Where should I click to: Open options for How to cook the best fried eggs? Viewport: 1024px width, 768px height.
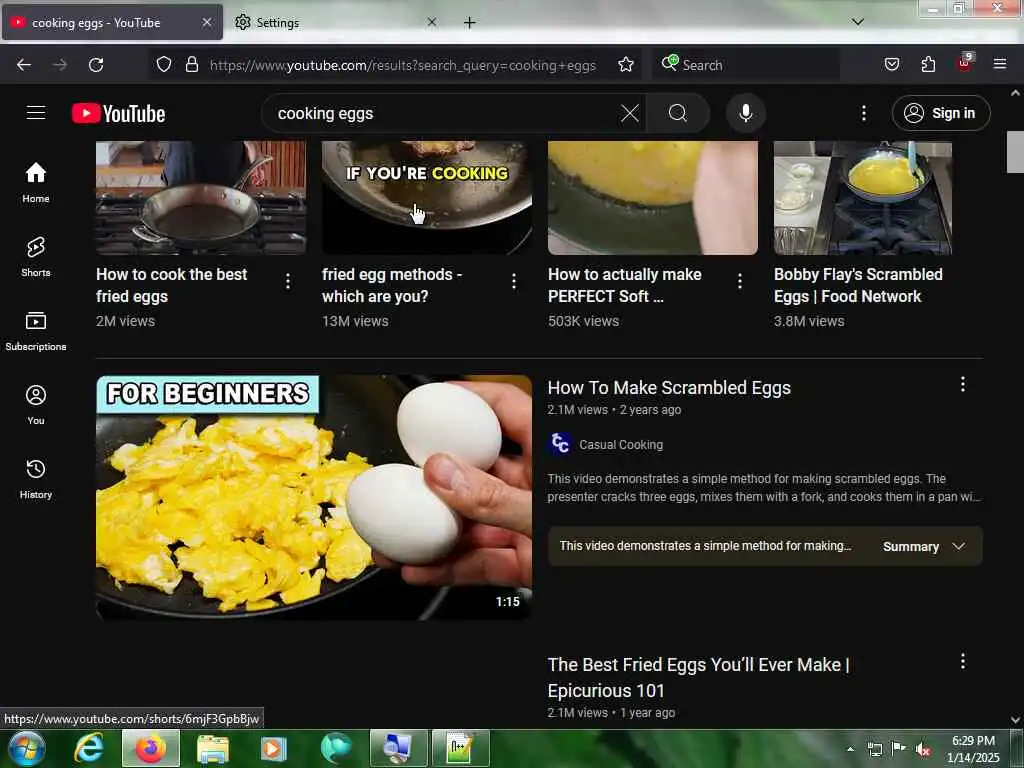point(287,281)
